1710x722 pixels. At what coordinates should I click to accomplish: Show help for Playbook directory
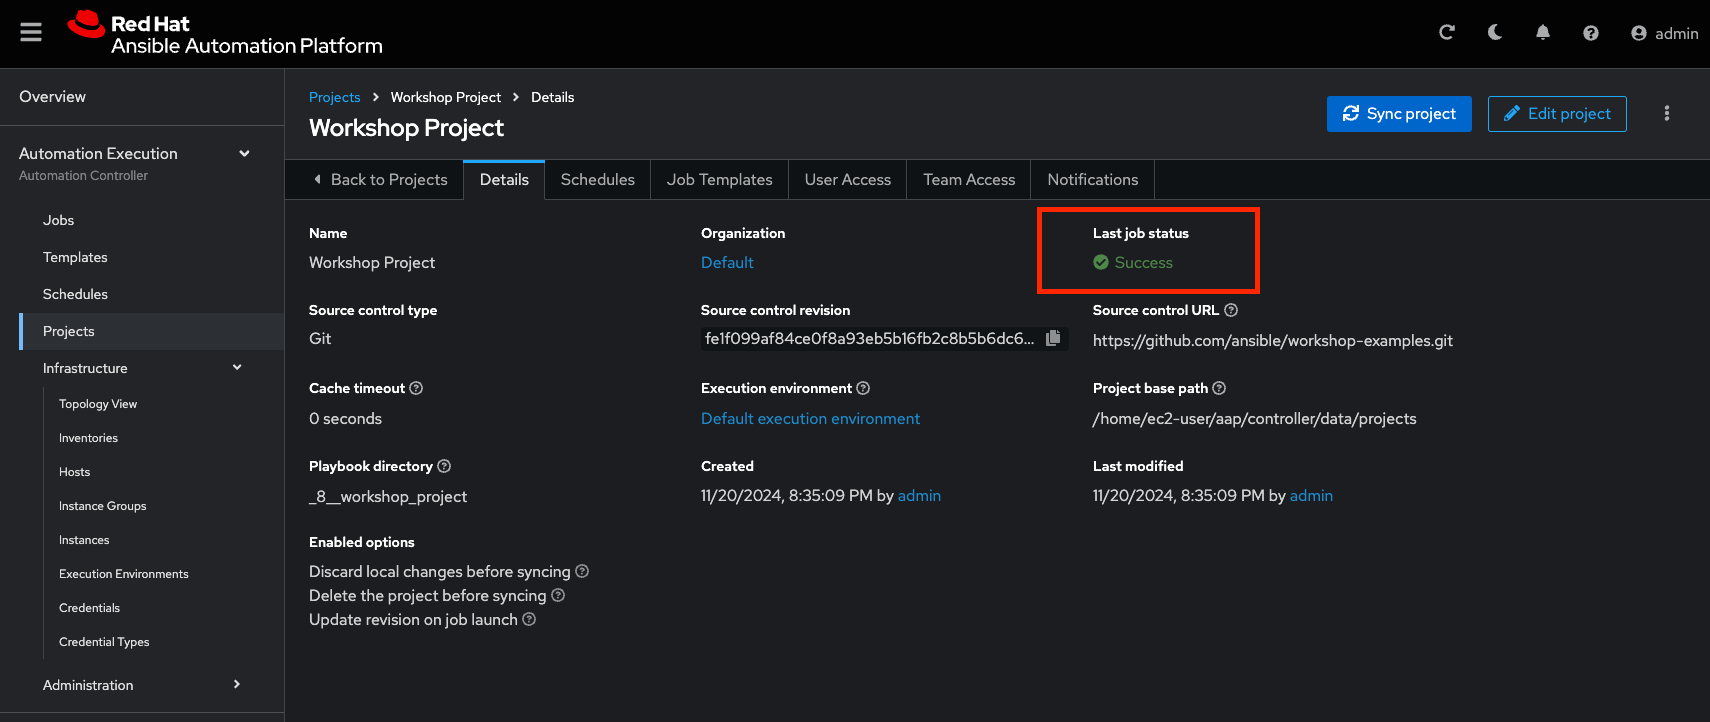pyautogui.click(x=444, y=466)
